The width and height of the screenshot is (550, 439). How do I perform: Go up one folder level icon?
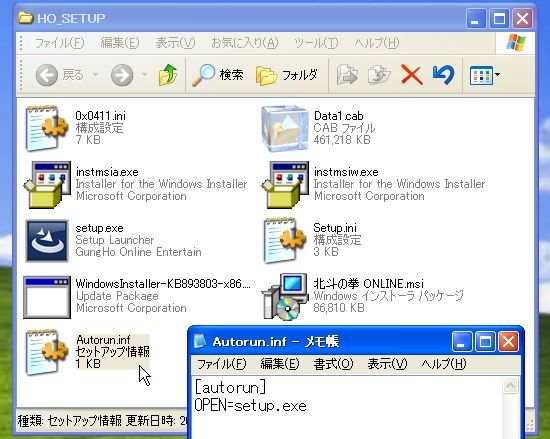[168, 75]
